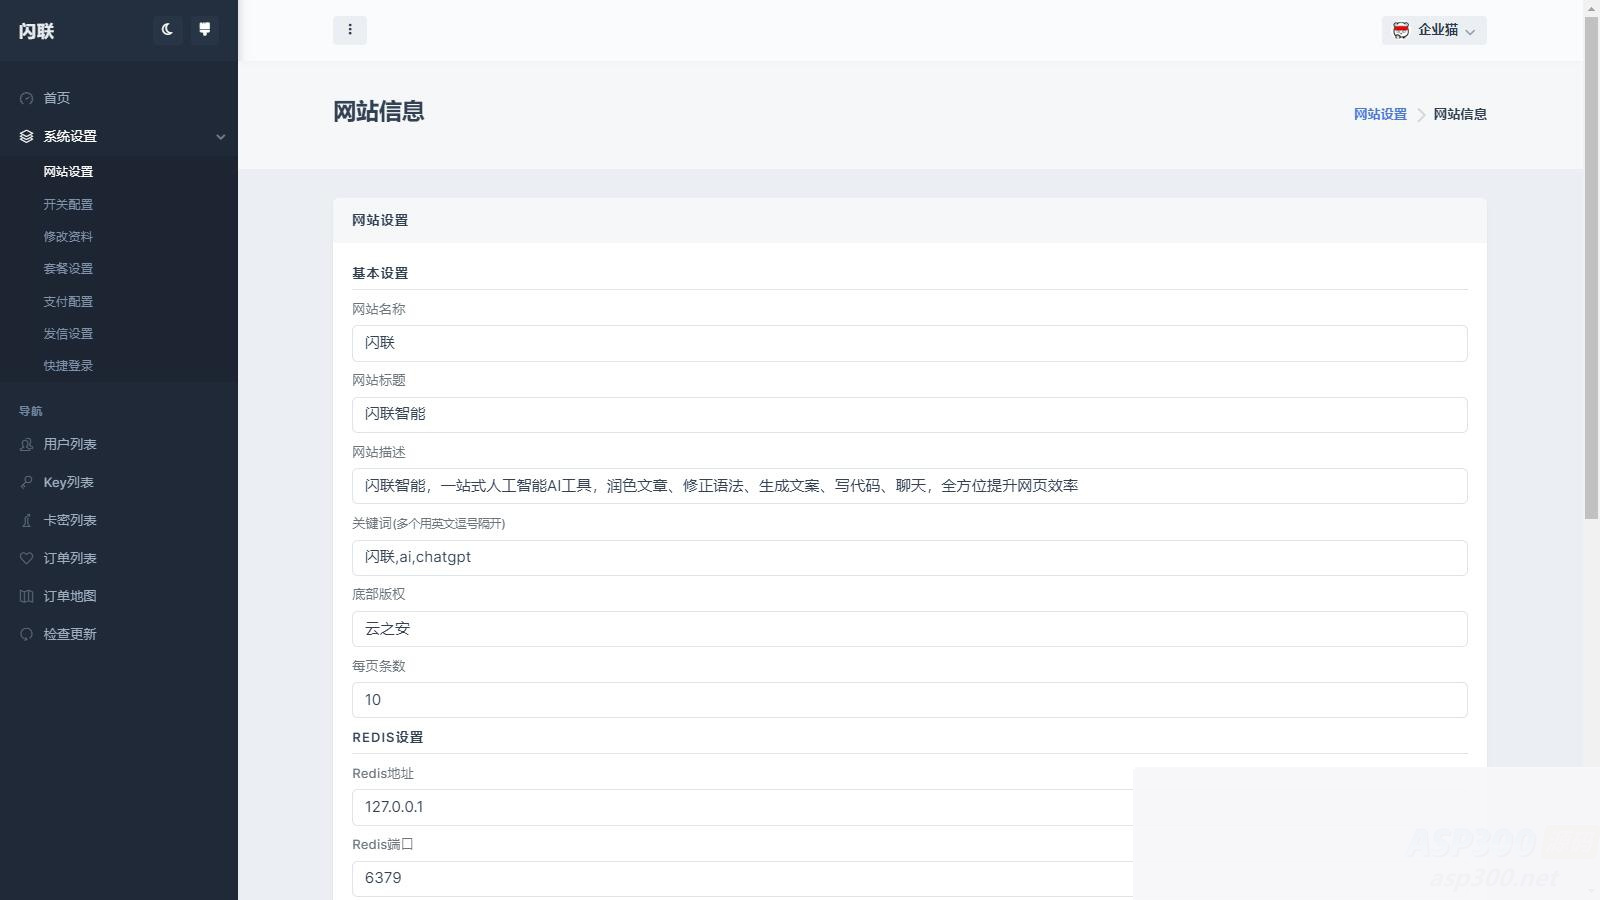Enable dark mode via the moon icon

click(x=166, y=30)
